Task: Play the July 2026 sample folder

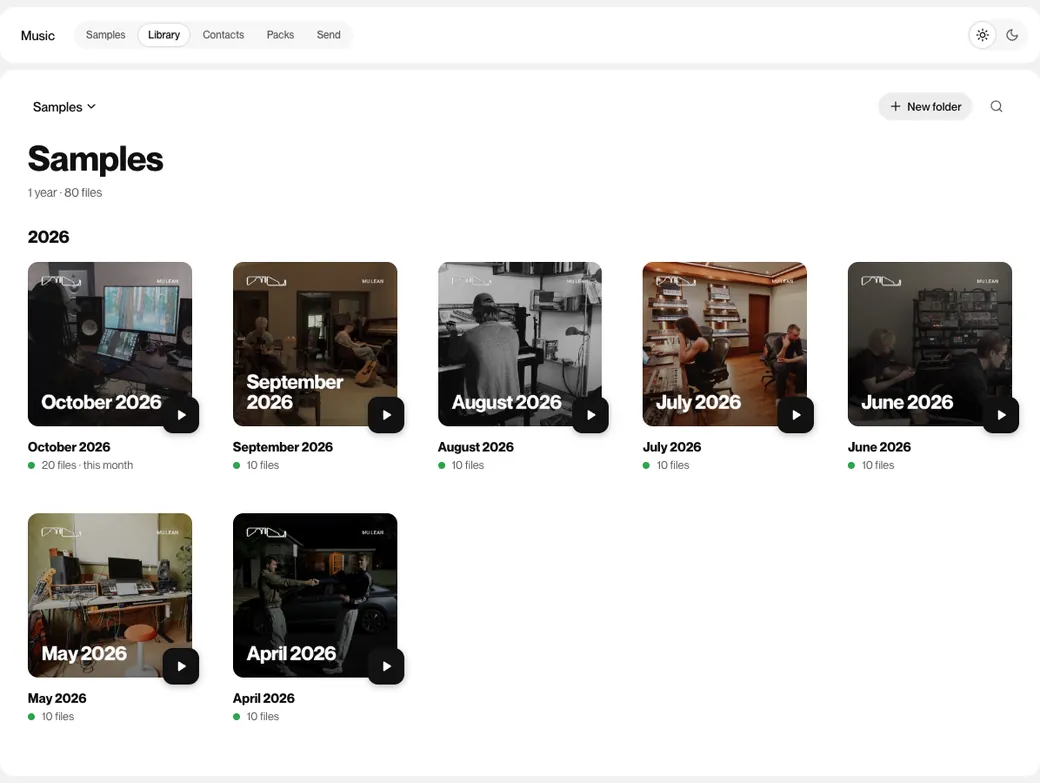Action: pos(796,415)
